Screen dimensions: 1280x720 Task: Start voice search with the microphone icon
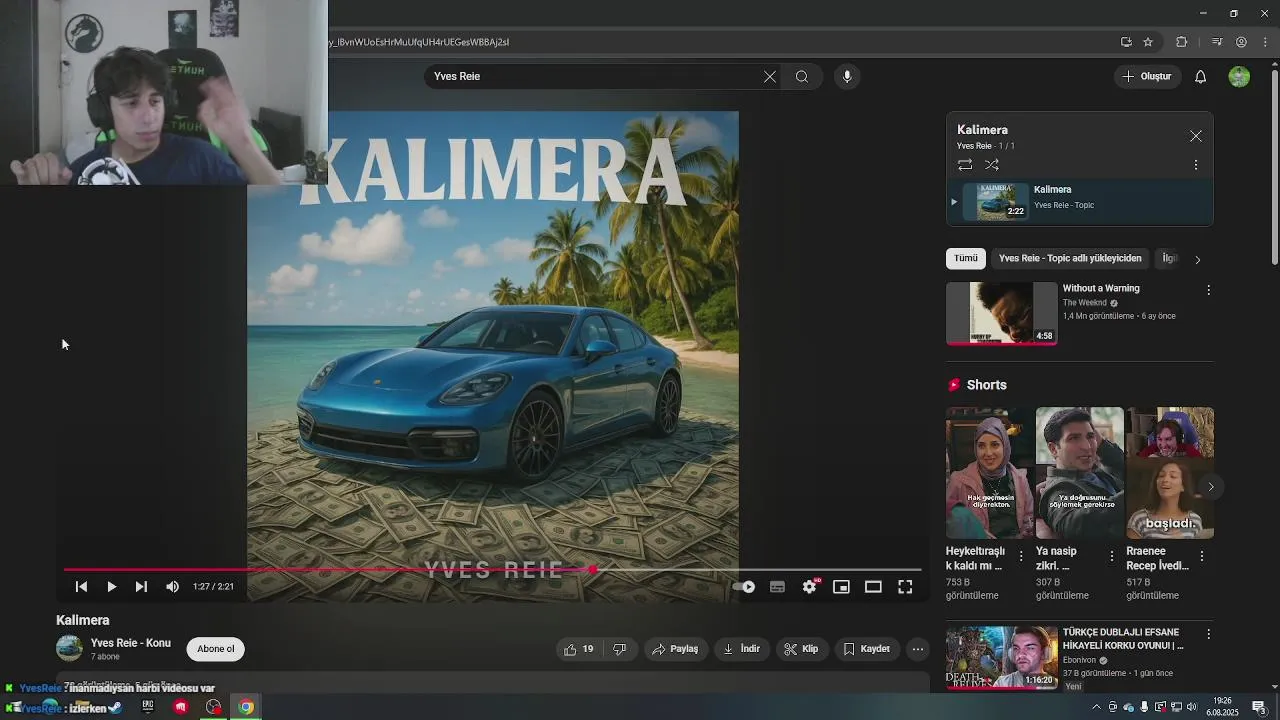tap(847, 77)
